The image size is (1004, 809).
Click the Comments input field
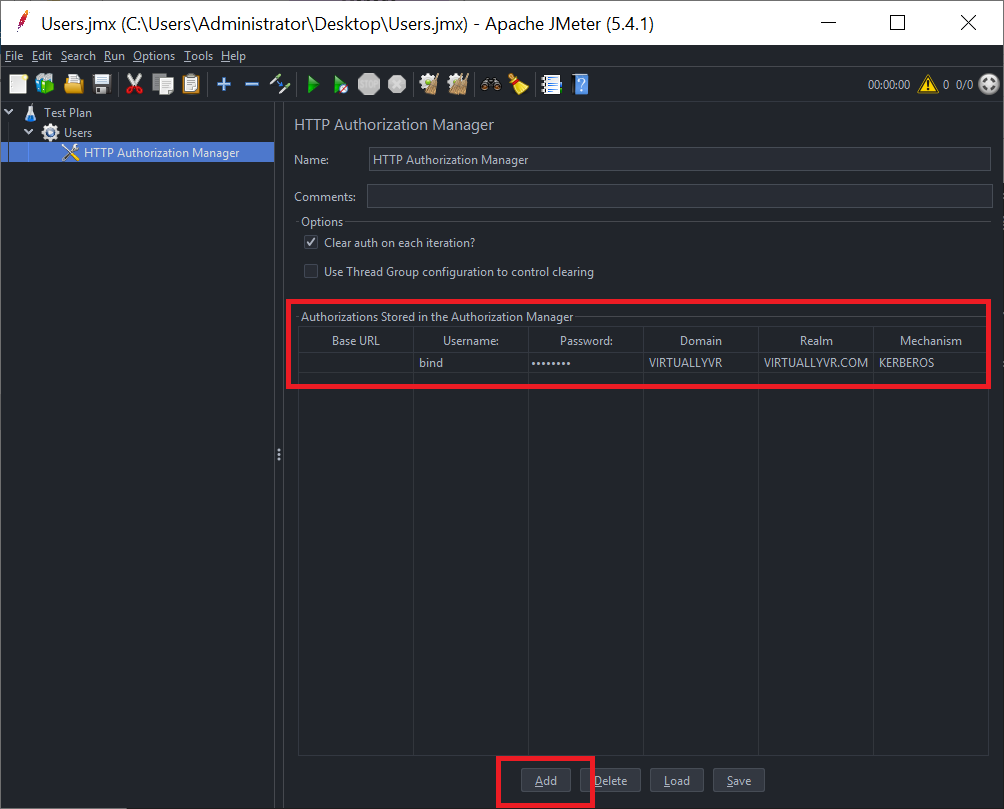tap(679, 196)
